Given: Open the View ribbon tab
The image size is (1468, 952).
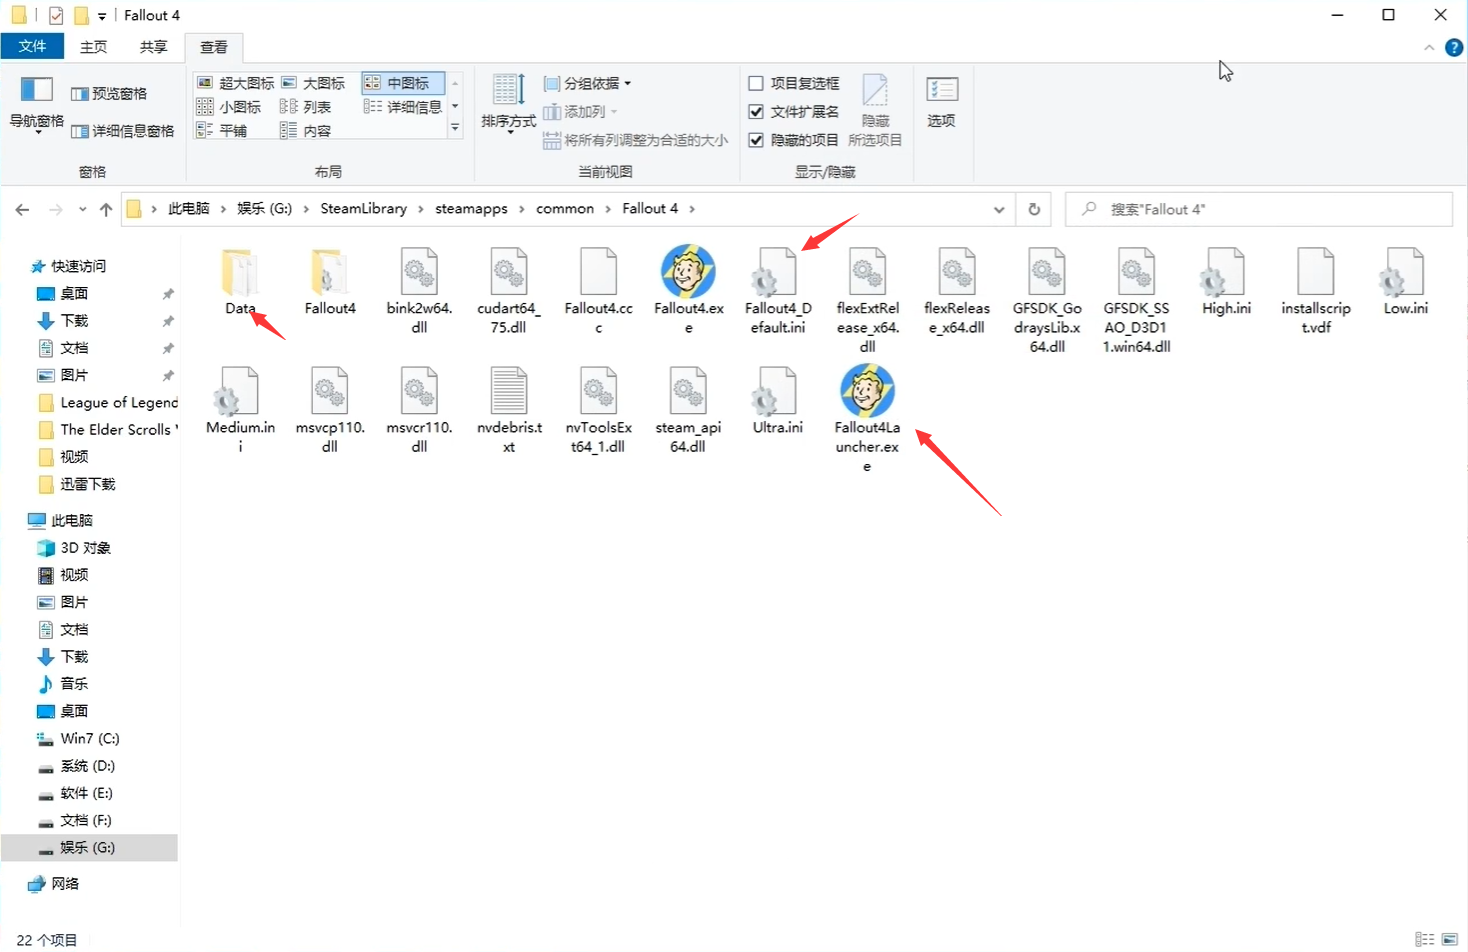Looking at the screenshot, I should (x=214, y=47).
